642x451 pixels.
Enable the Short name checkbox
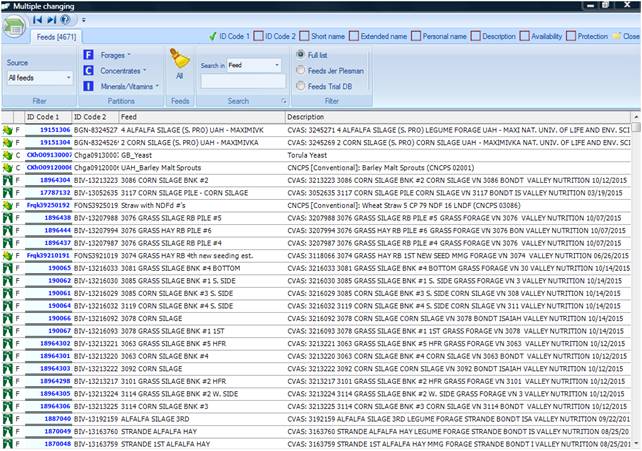tap(304, 36)
